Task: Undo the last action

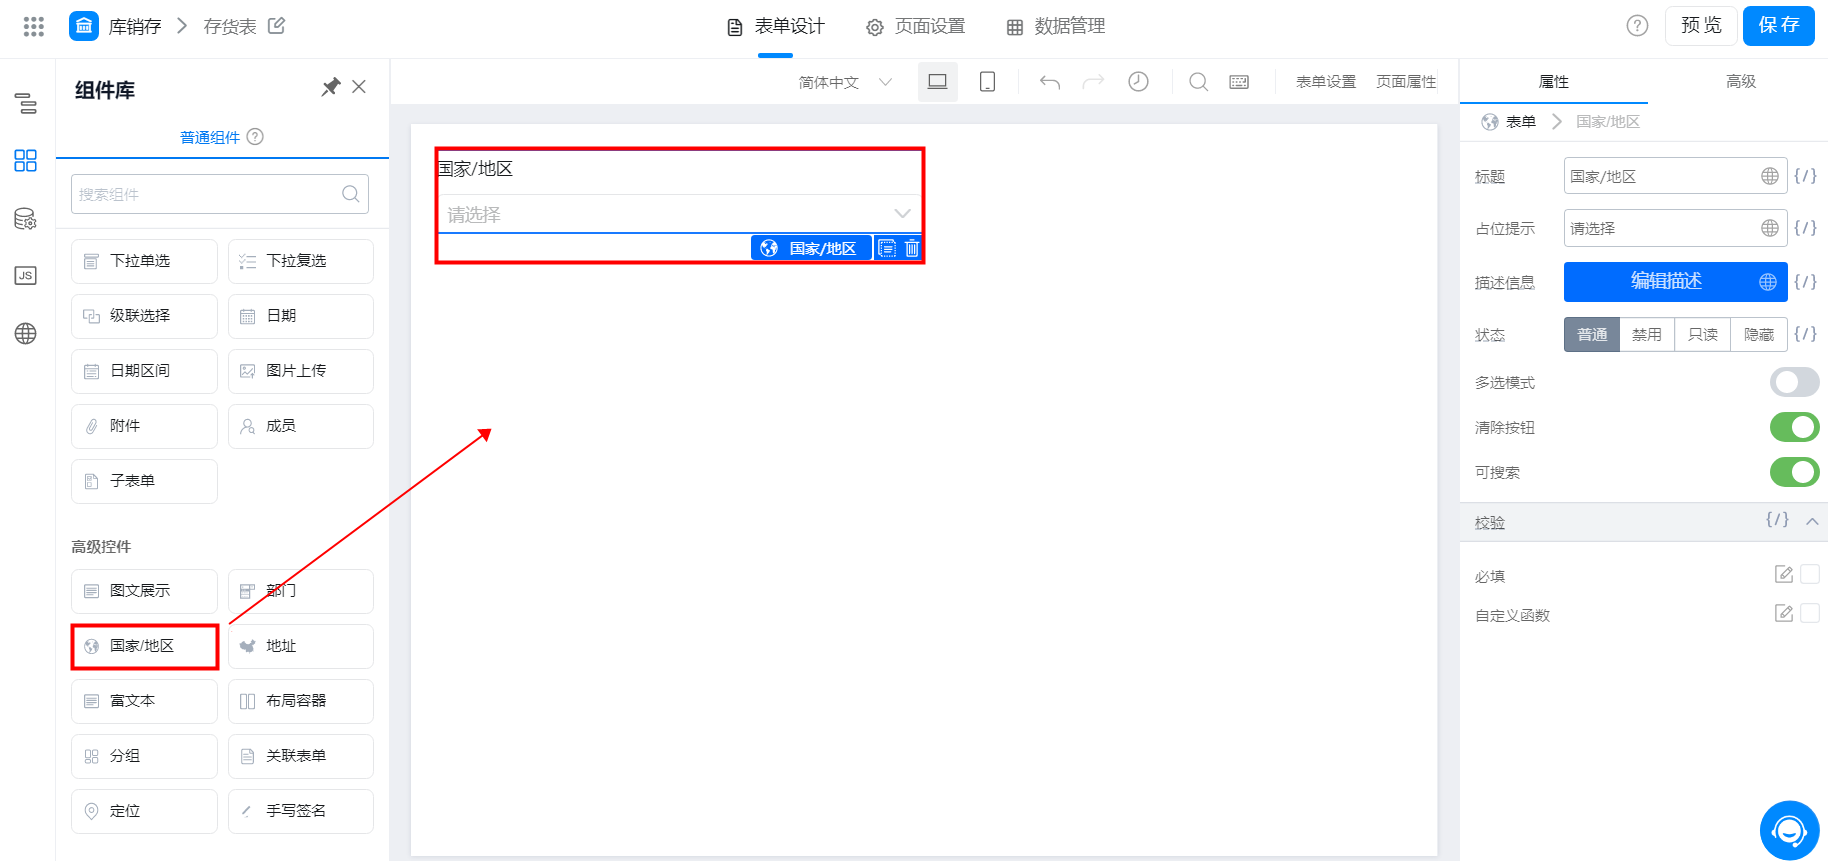Action: (1049, 82)
